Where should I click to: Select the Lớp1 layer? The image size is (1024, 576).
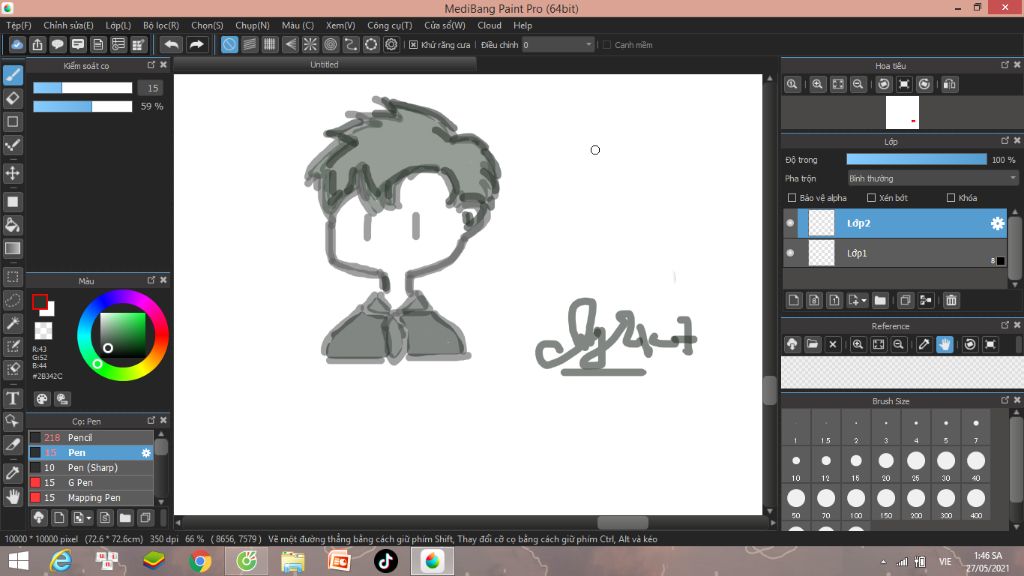(x=895, y=253)
